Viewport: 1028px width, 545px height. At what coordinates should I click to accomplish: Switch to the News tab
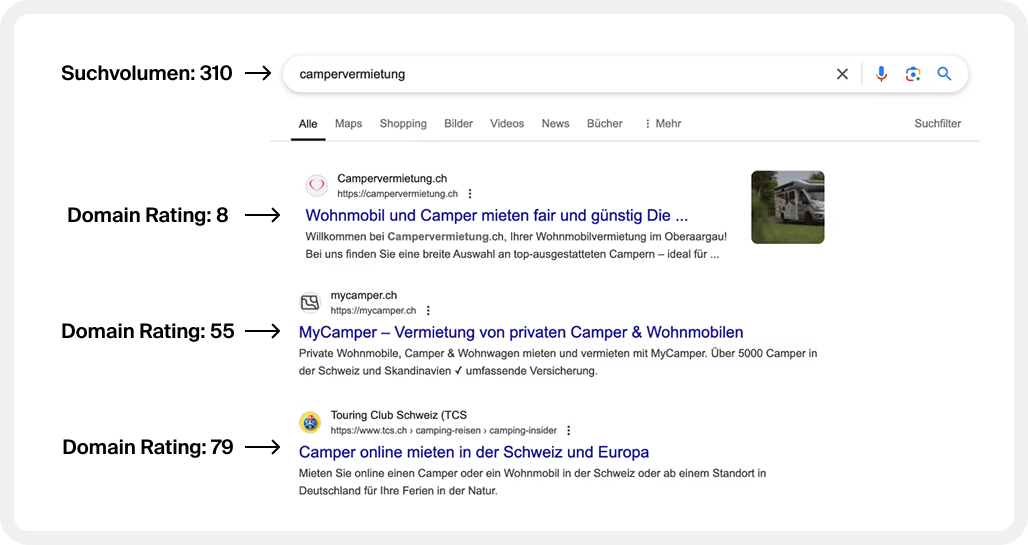point(555,123)
